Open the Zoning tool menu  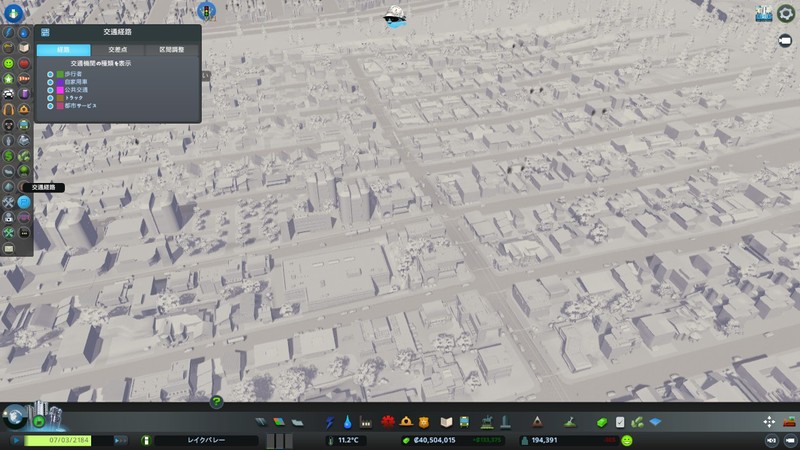[280, 422]
